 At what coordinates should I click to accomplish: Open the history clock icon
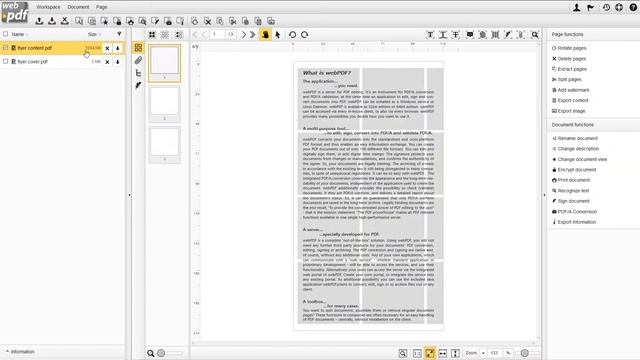(606, 7)
